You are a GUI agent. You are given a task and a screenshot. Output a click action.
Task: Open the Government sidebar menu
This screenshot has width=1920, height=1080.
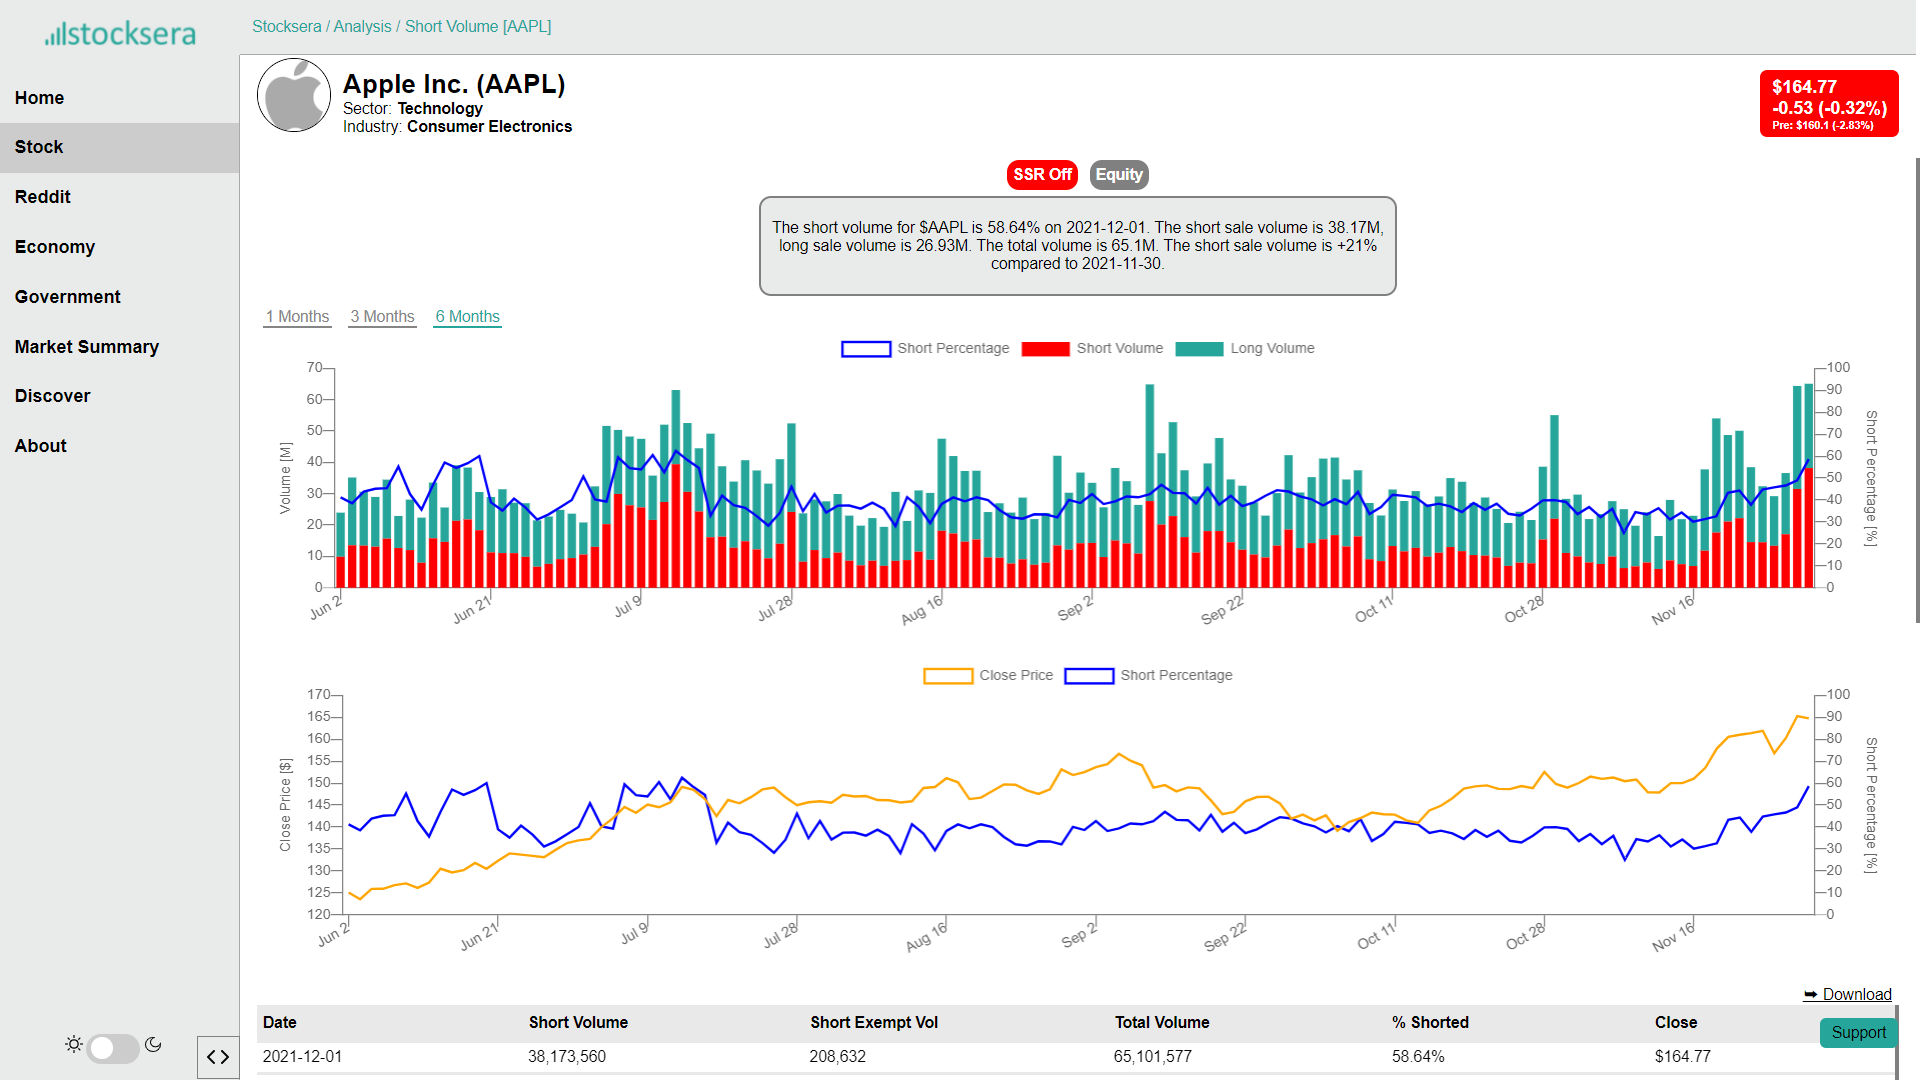[x=68, y=297]
